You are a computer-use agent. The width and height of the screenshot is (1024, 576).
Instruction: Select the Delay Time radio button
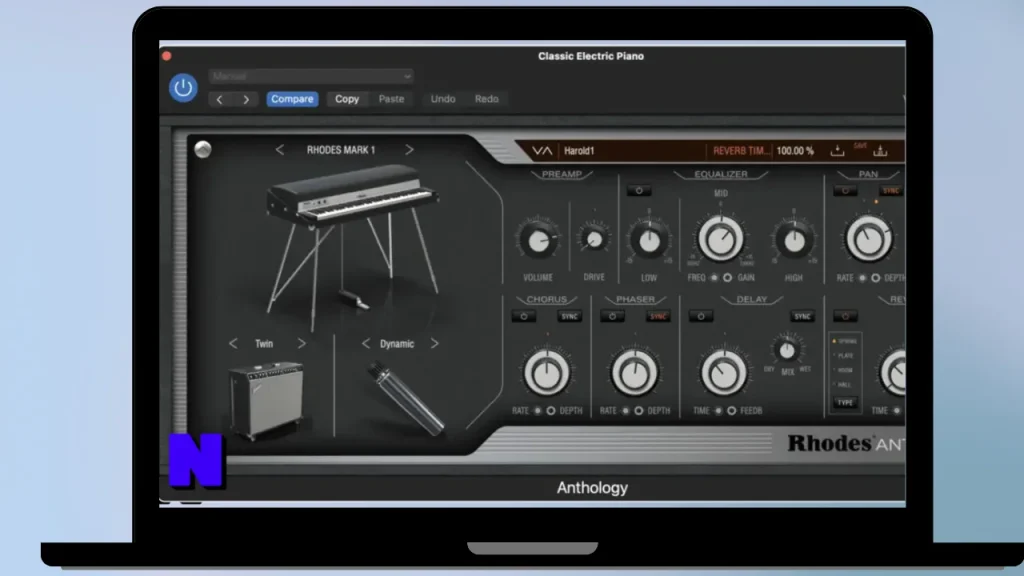(x=718, y=411)
